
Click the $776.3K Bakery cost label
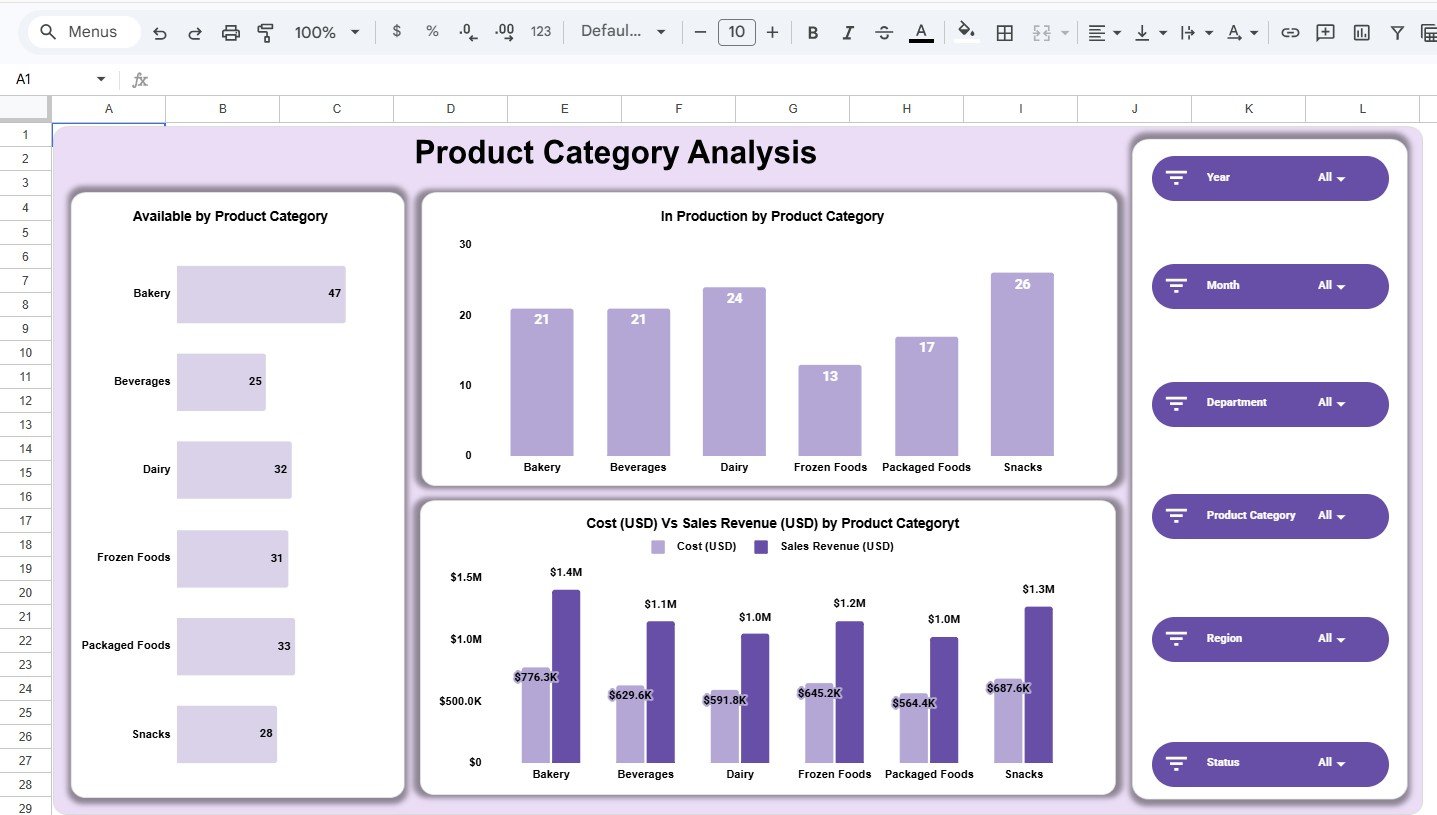536,677
